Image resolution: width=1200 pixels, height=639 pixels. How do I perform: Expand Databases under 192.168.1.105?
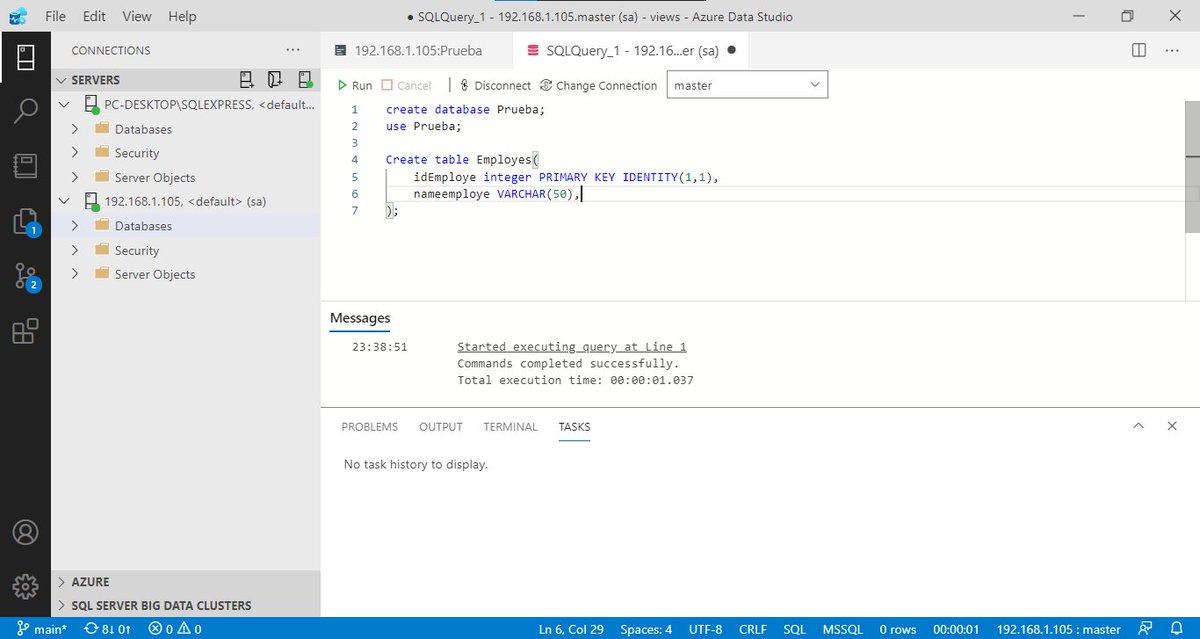[75, 226]
